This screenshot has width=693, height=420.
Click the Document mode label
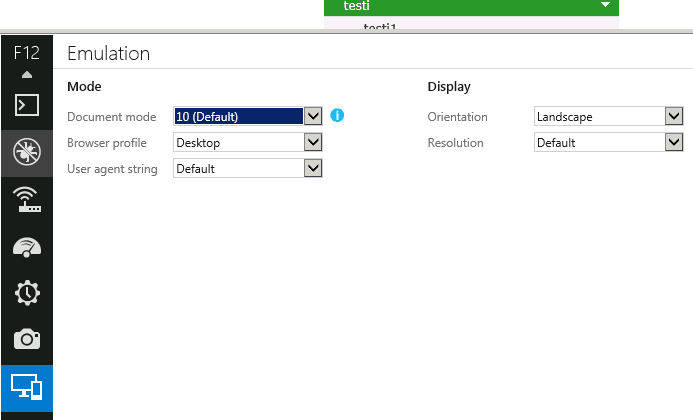click(111, 117)
